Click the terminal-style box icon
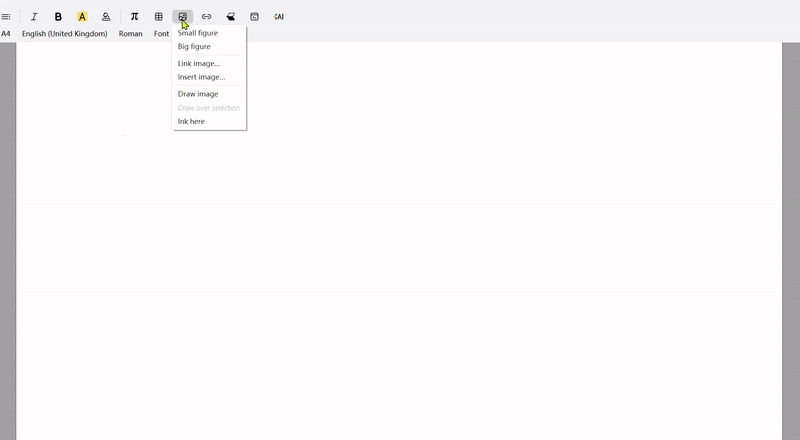This screenshot has height=440, width=800. (254, 17)
